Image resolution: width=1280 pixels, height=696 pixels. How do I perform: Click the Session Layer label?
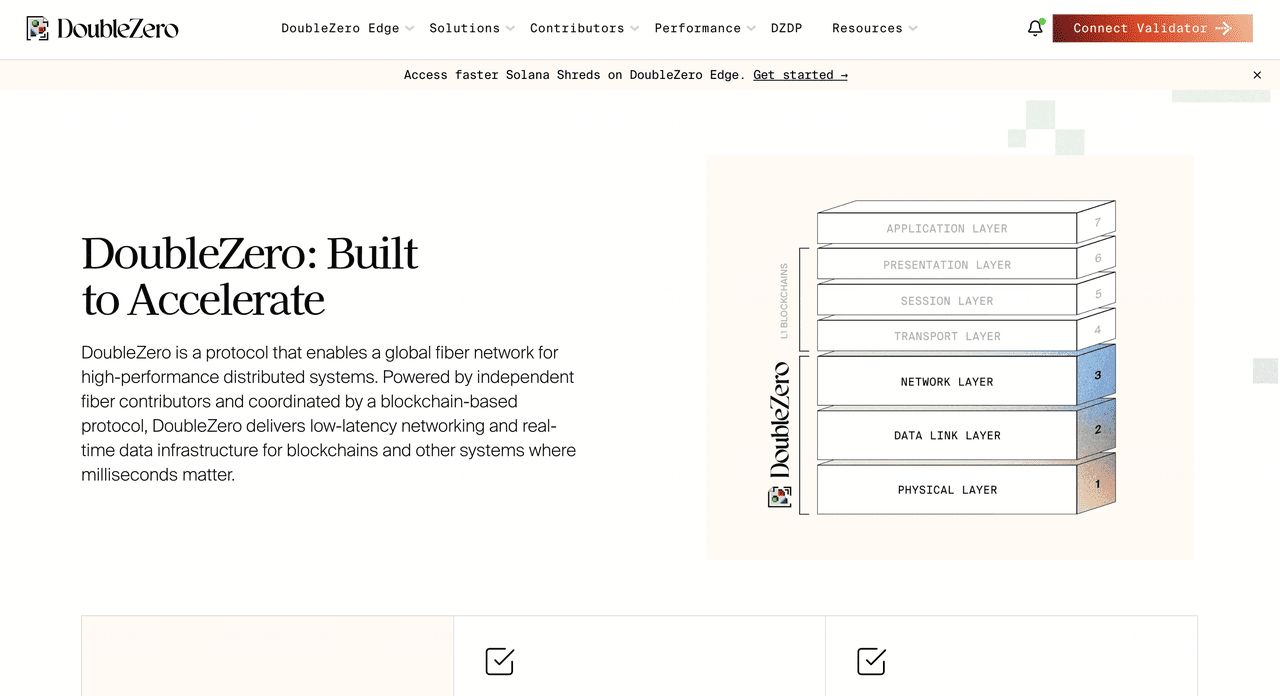(947, 301)
